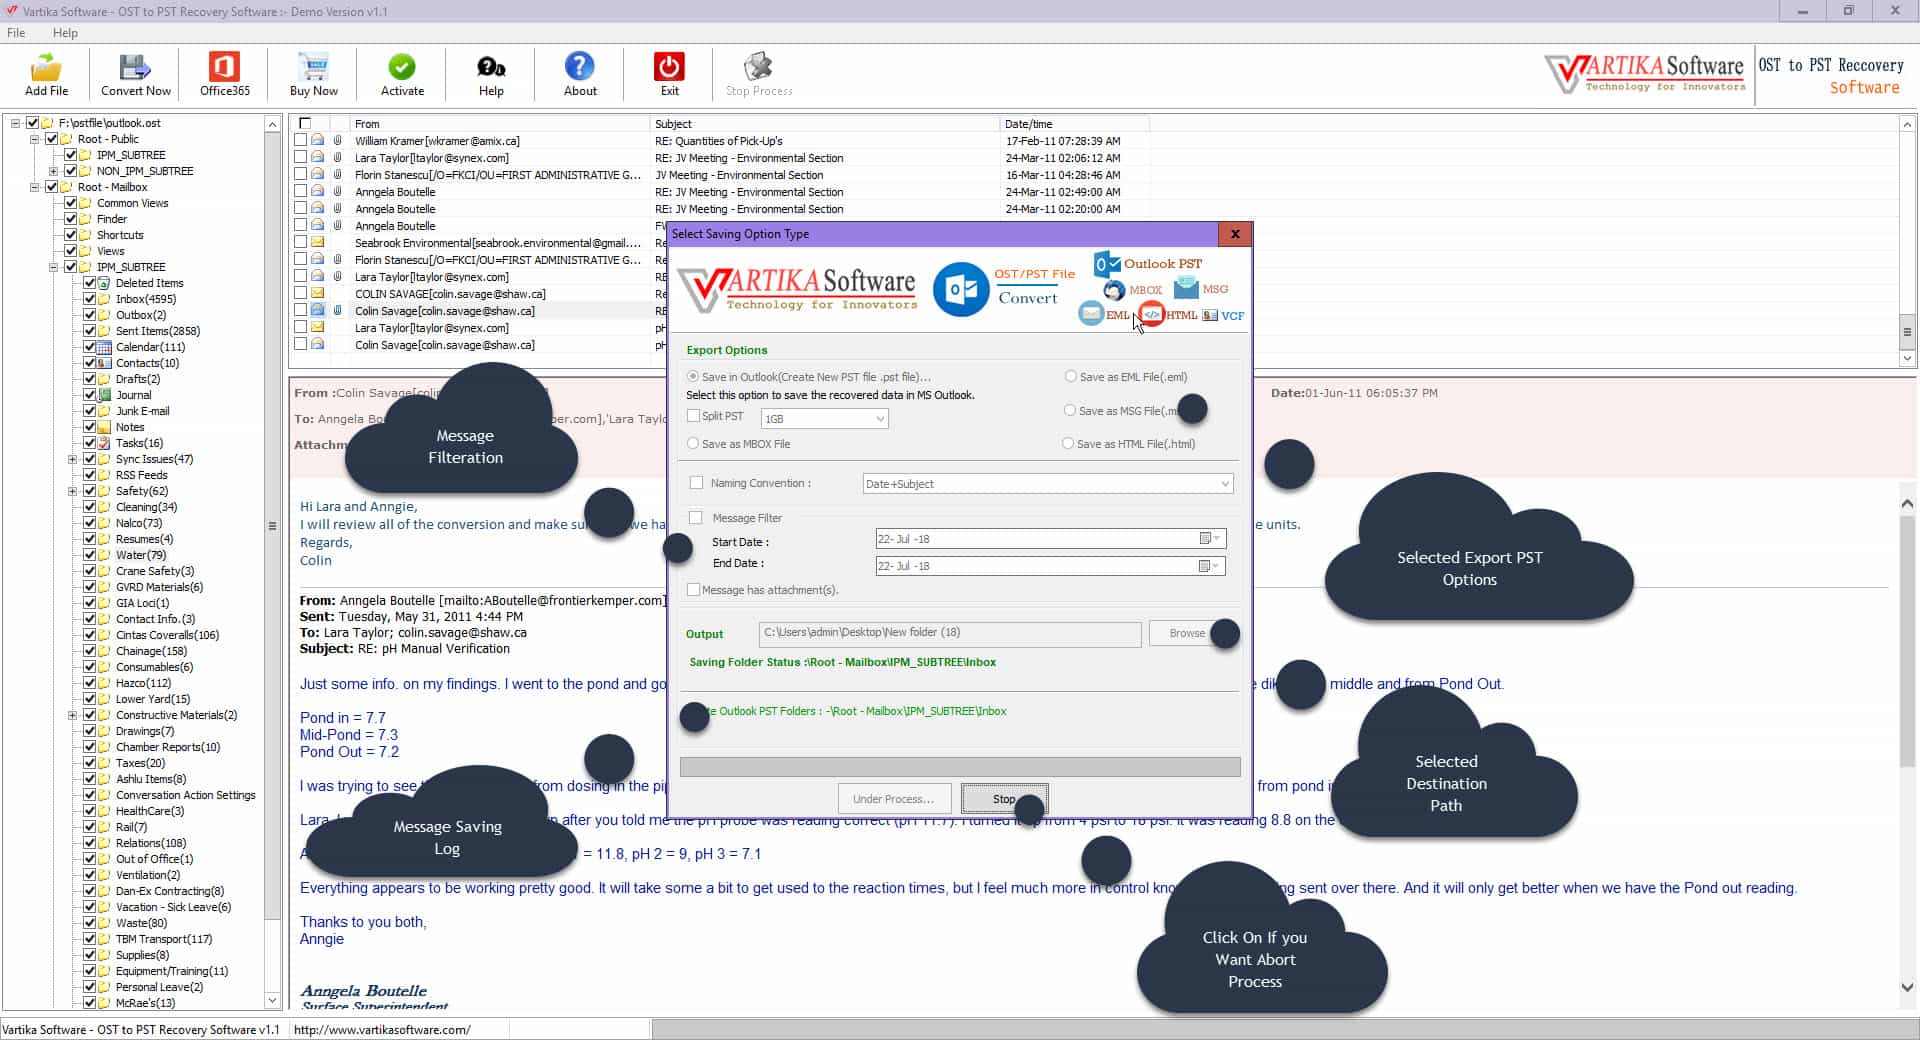Click the Browse output folder button
This screenshot has width=1920, height=1040.
(1187, 633)
